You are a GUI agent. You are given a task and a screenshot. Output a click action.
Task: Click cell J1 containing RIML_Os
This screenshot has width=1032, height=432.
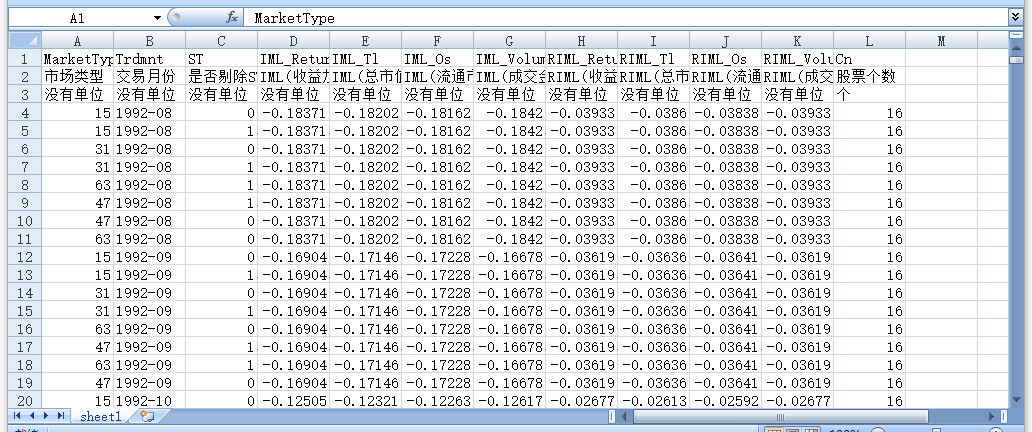pos(725,59)
